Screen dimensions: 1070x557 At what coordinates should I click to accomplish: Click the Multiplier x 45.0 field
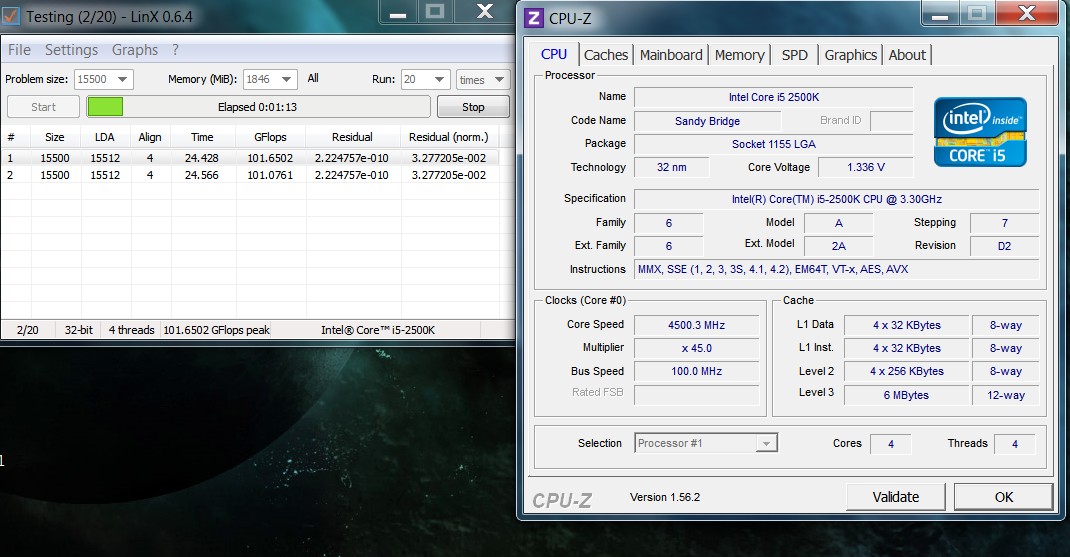click(x=696, y=348)
